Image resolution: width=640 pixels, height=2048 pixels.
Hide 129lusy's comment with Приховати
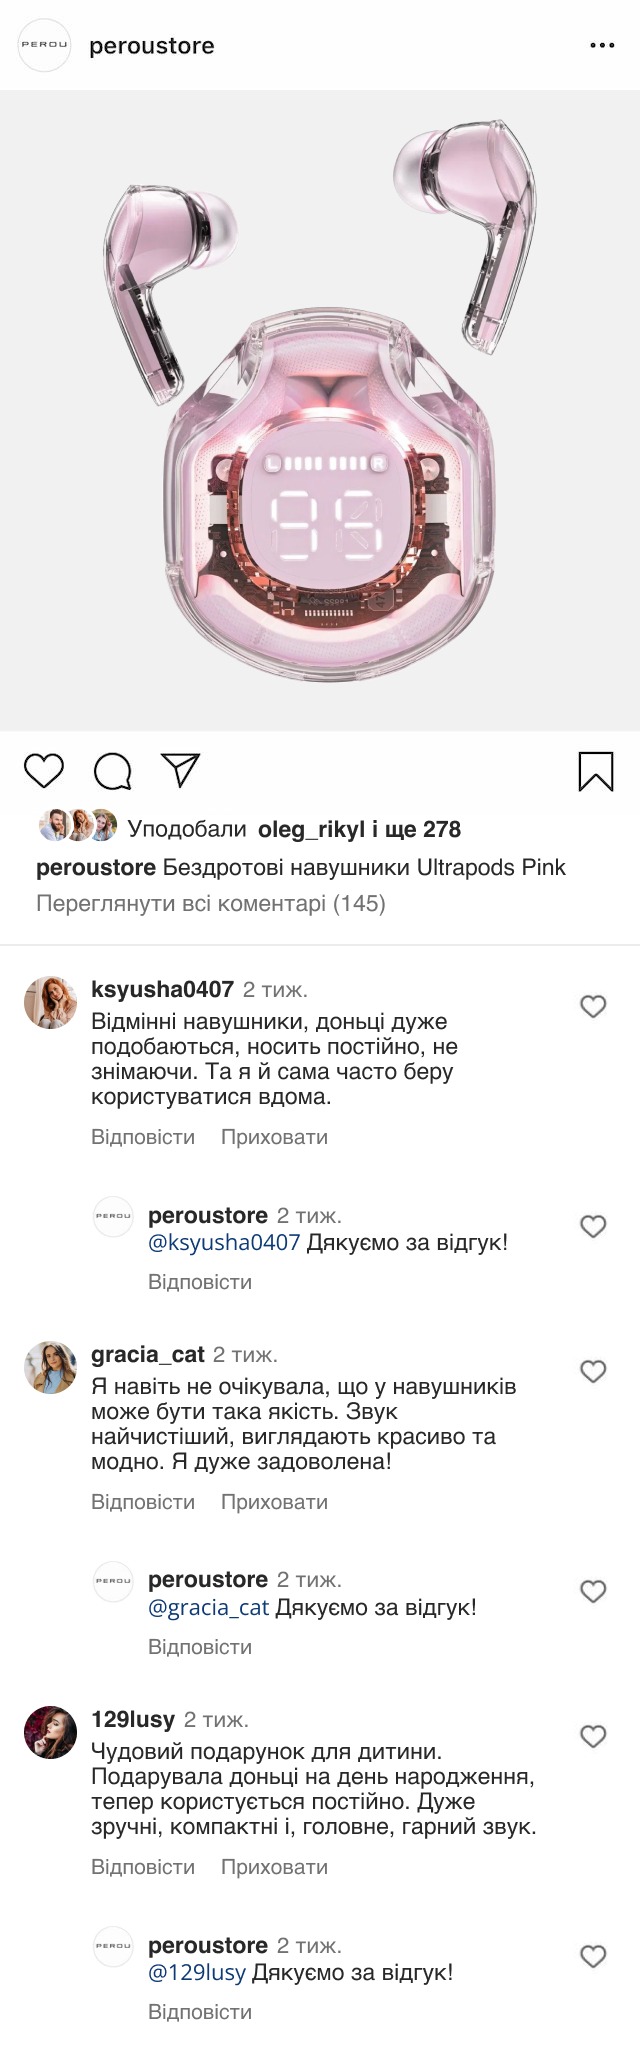click(x=274, y=1867)
